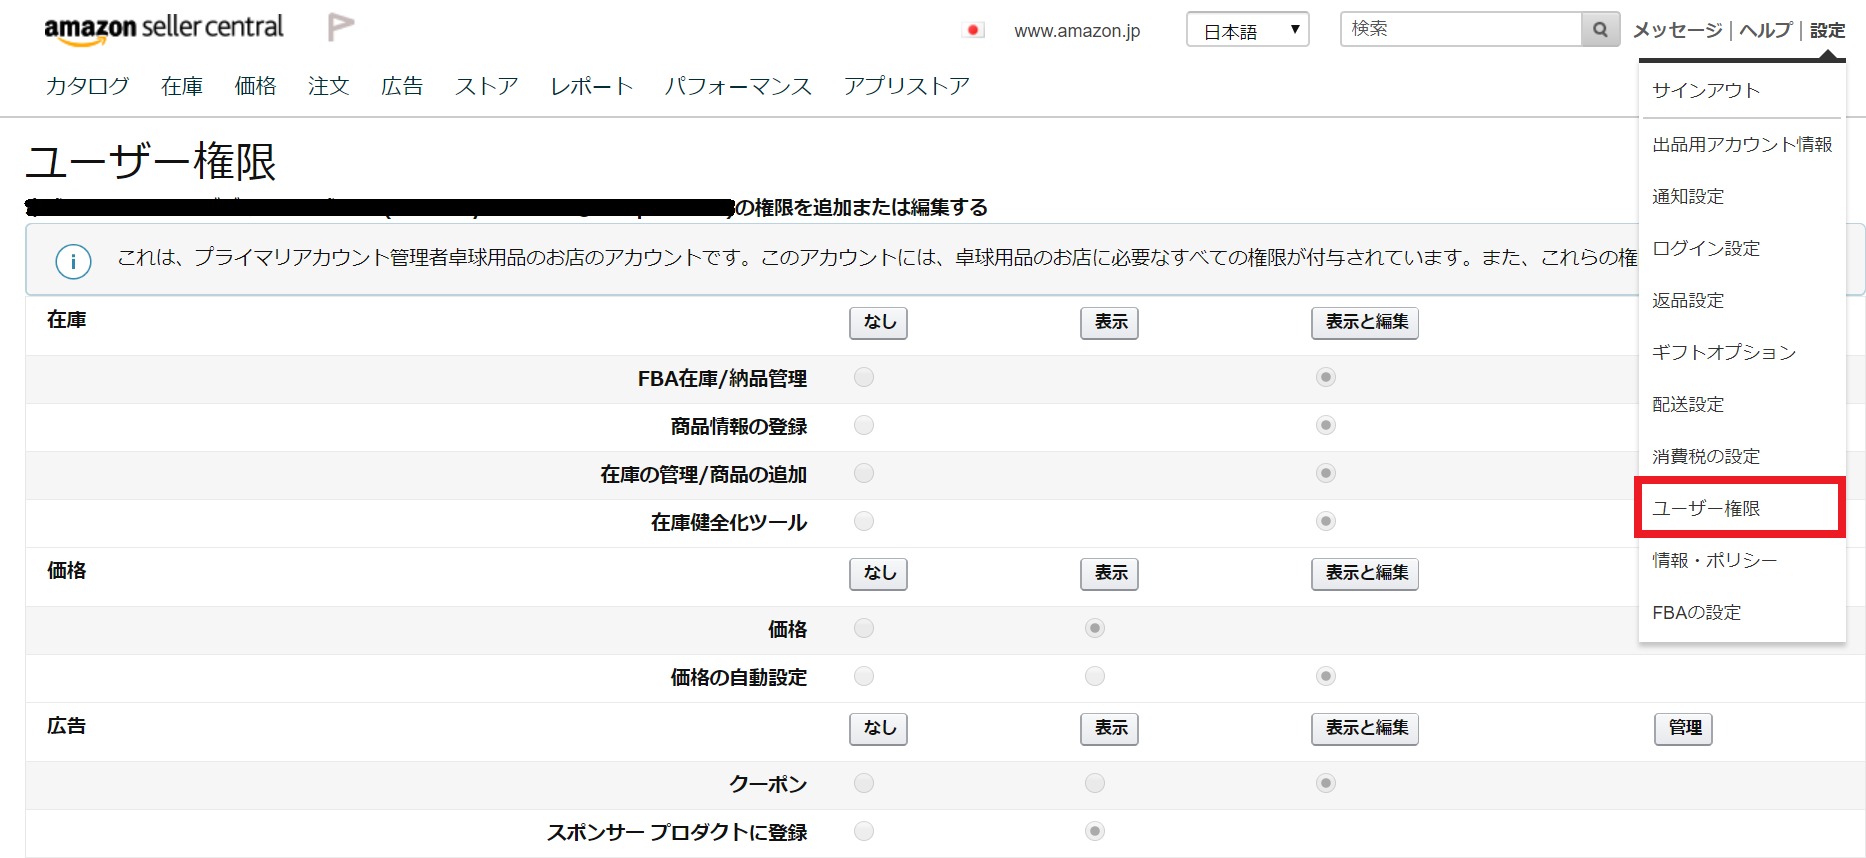Select 消費税の設定 in settings menu
This screenshot has width=1866, height=858.
(1706, 456)
